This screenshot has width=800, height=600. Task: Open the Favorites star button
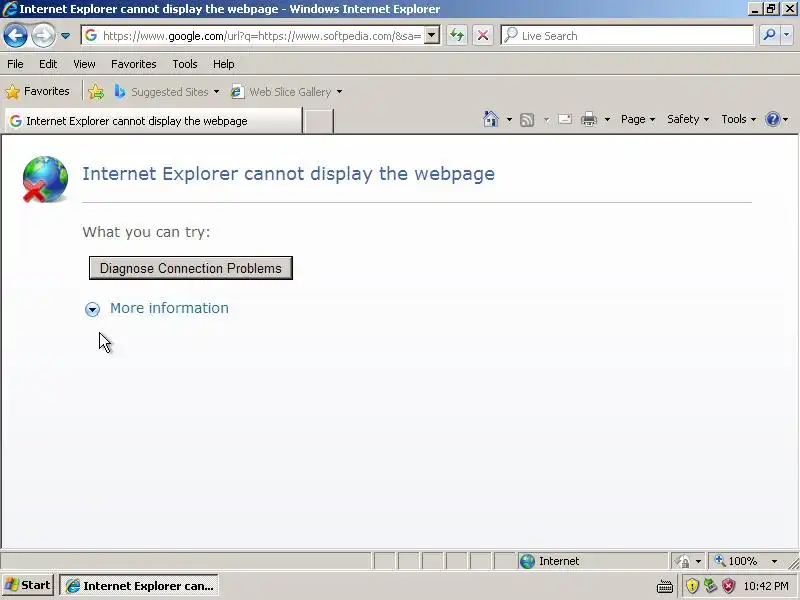[37, 91]
